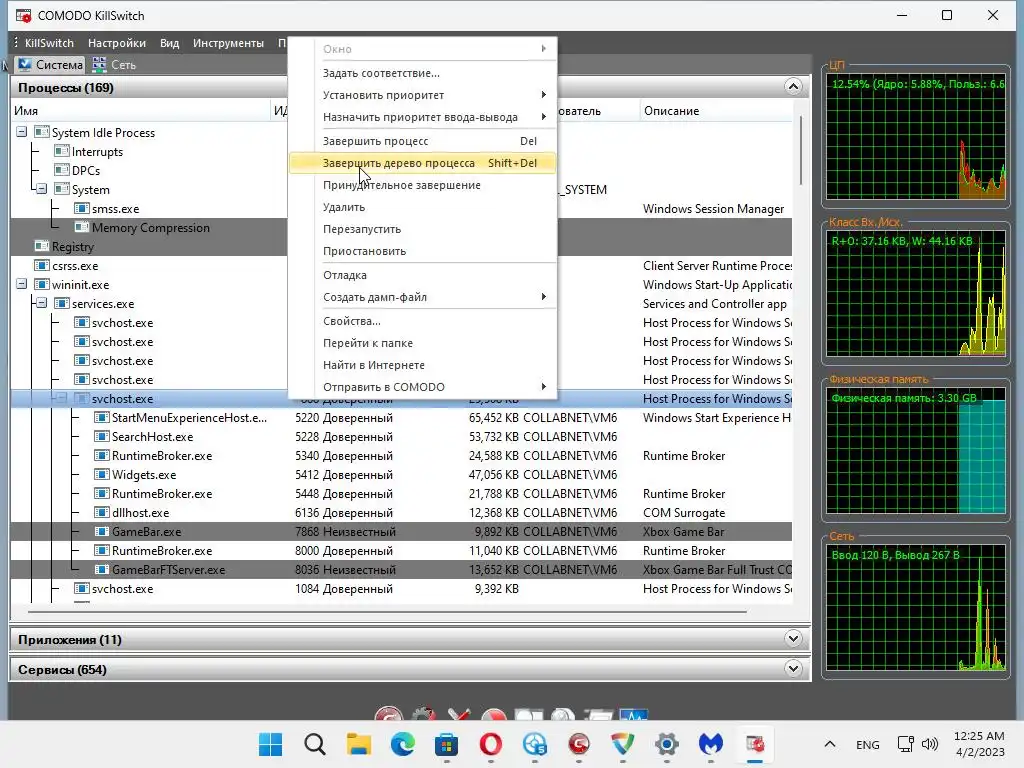Choose 'Перейти к папке' entry
The image size is (1024, 768).
423,344
